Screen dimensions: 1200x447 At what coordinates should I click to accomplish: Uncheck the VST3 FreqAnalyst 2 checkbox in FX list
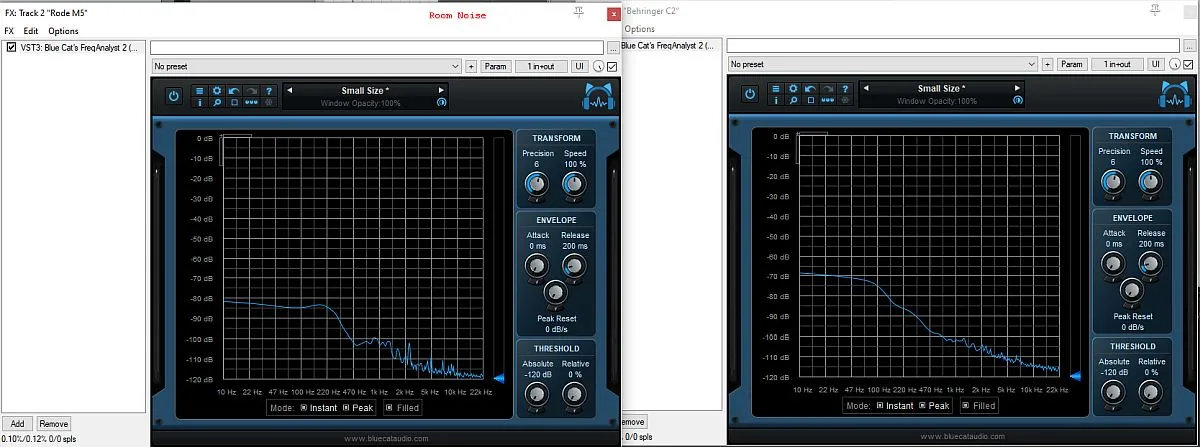point(12,47)
